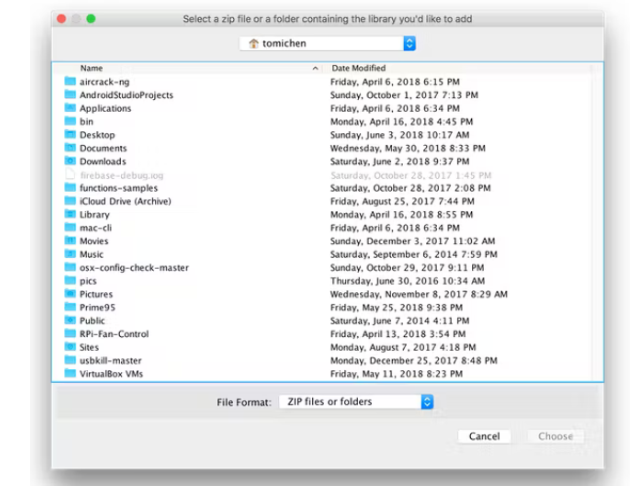This screenshot has width=639, height=486.
Task: Click the Public folder icon
Action: 70,320
